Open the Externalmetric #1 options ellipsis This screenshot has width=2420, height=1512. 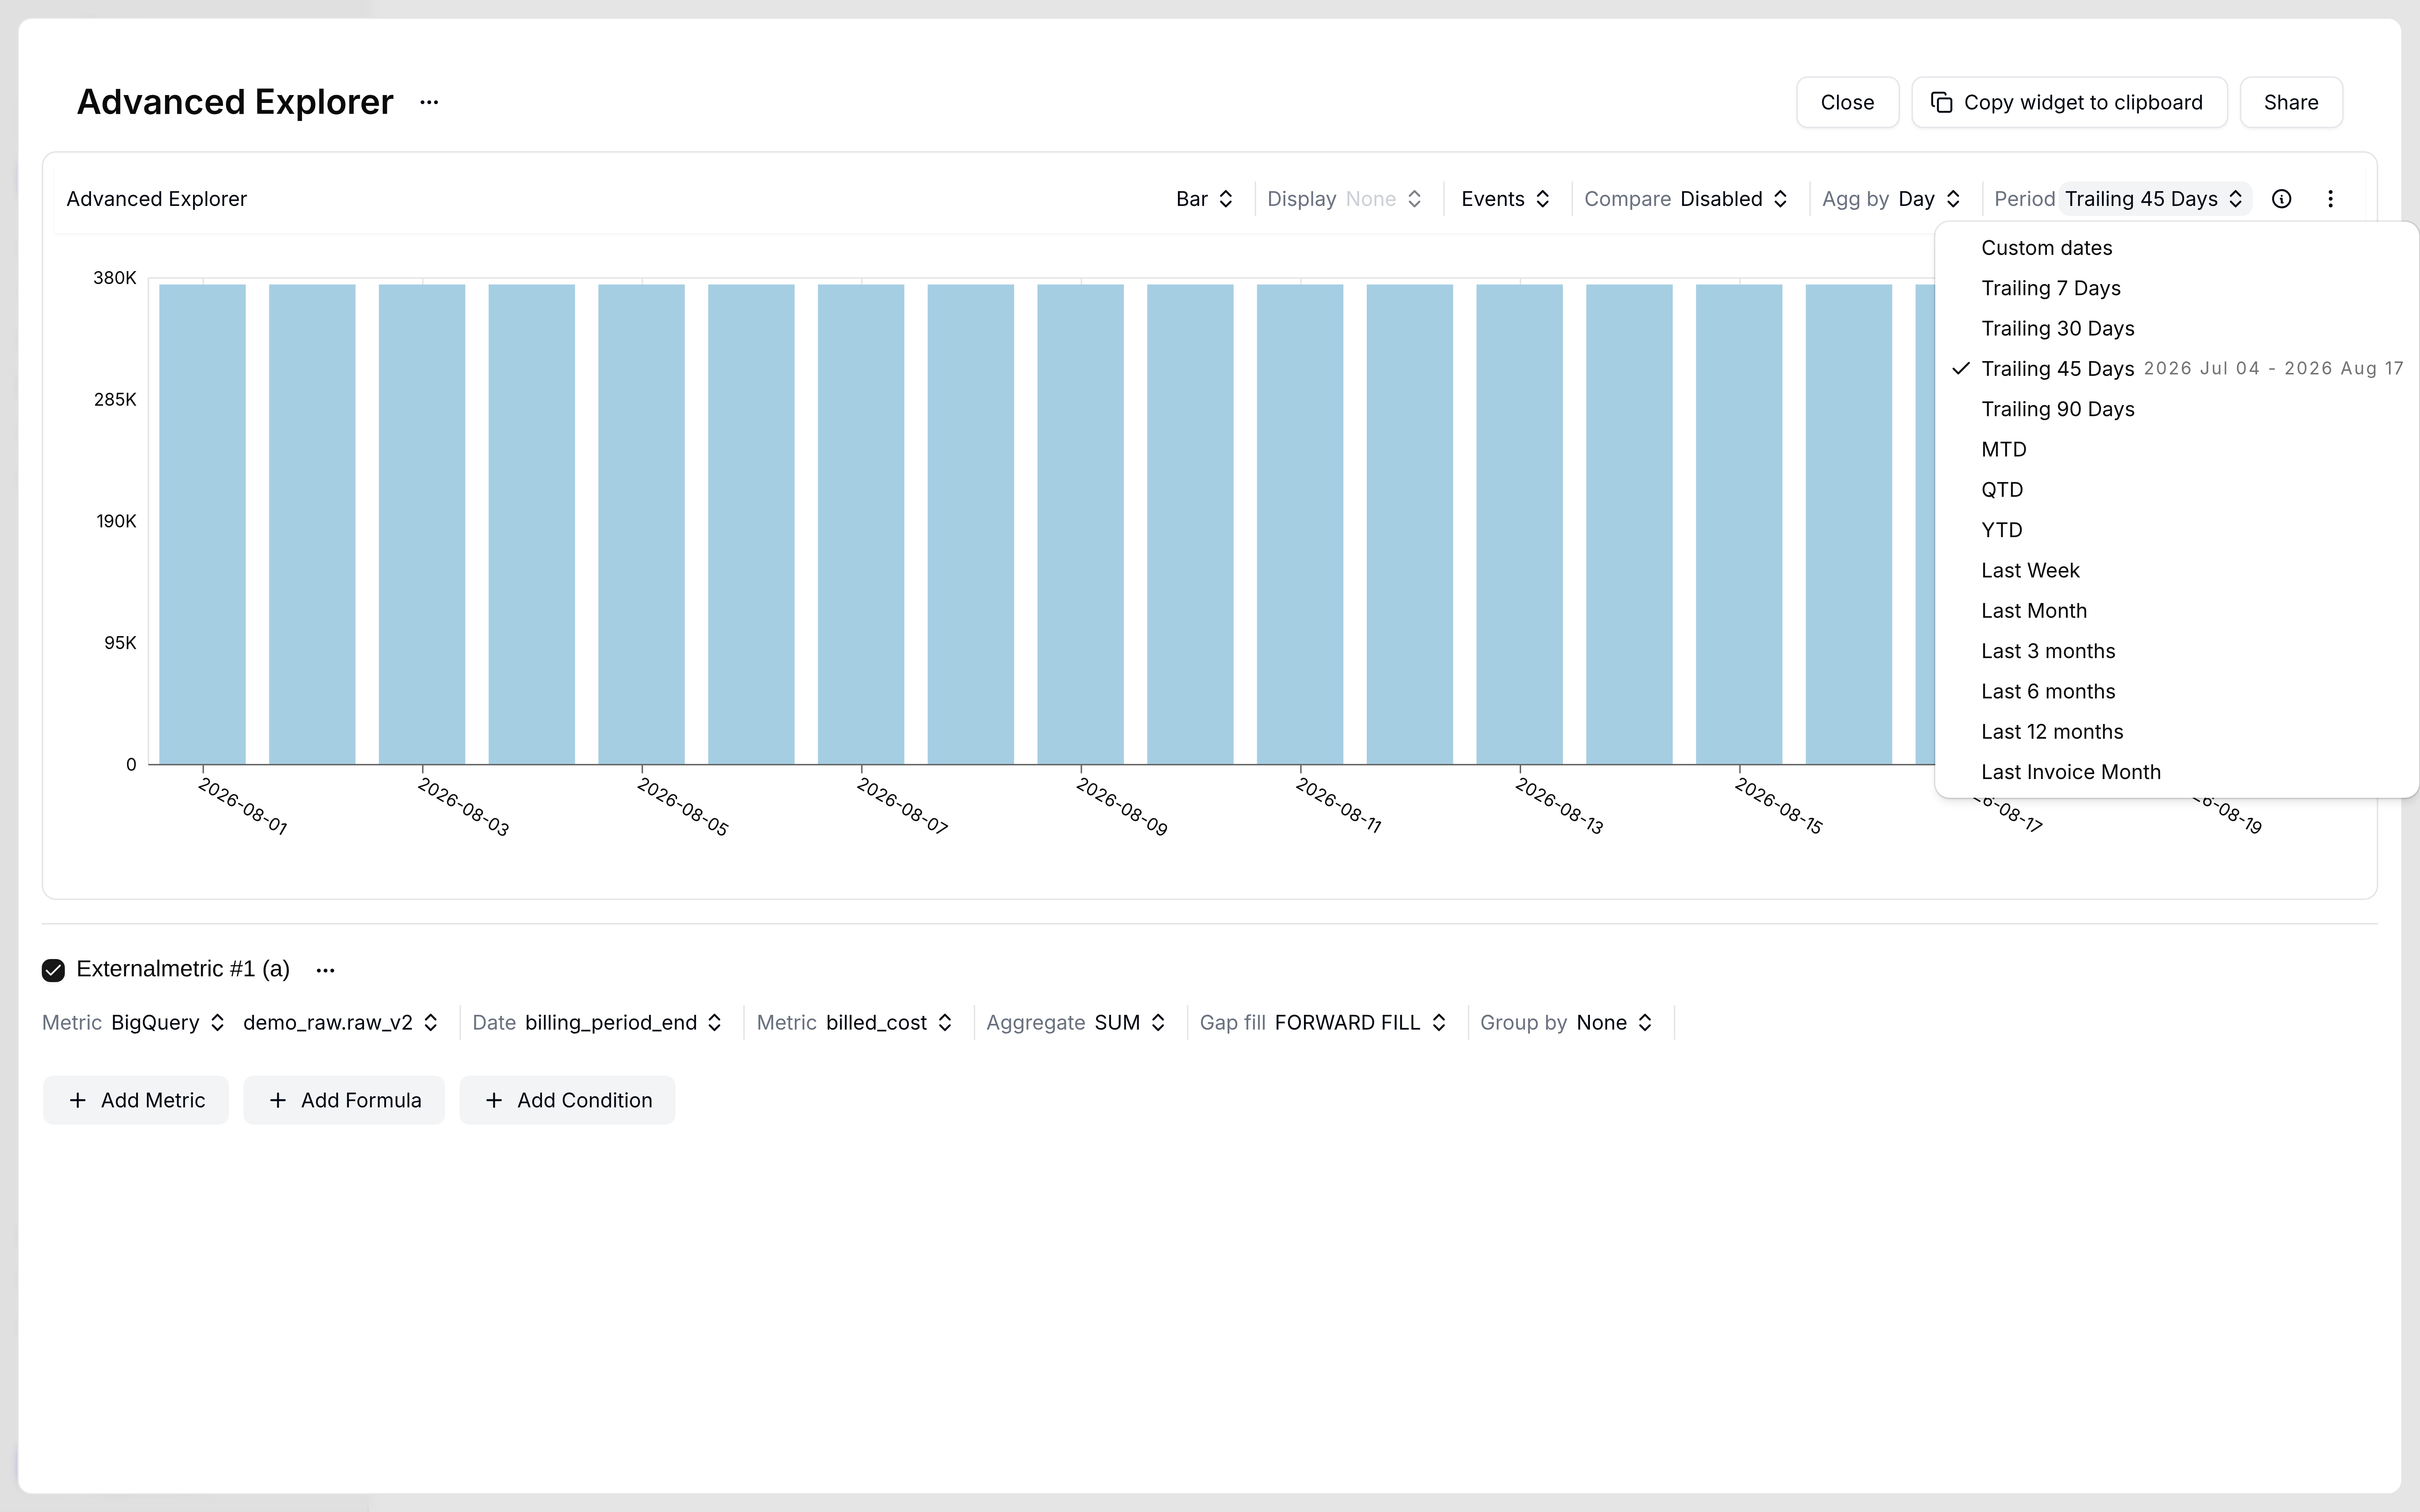[x=325, y=970]
